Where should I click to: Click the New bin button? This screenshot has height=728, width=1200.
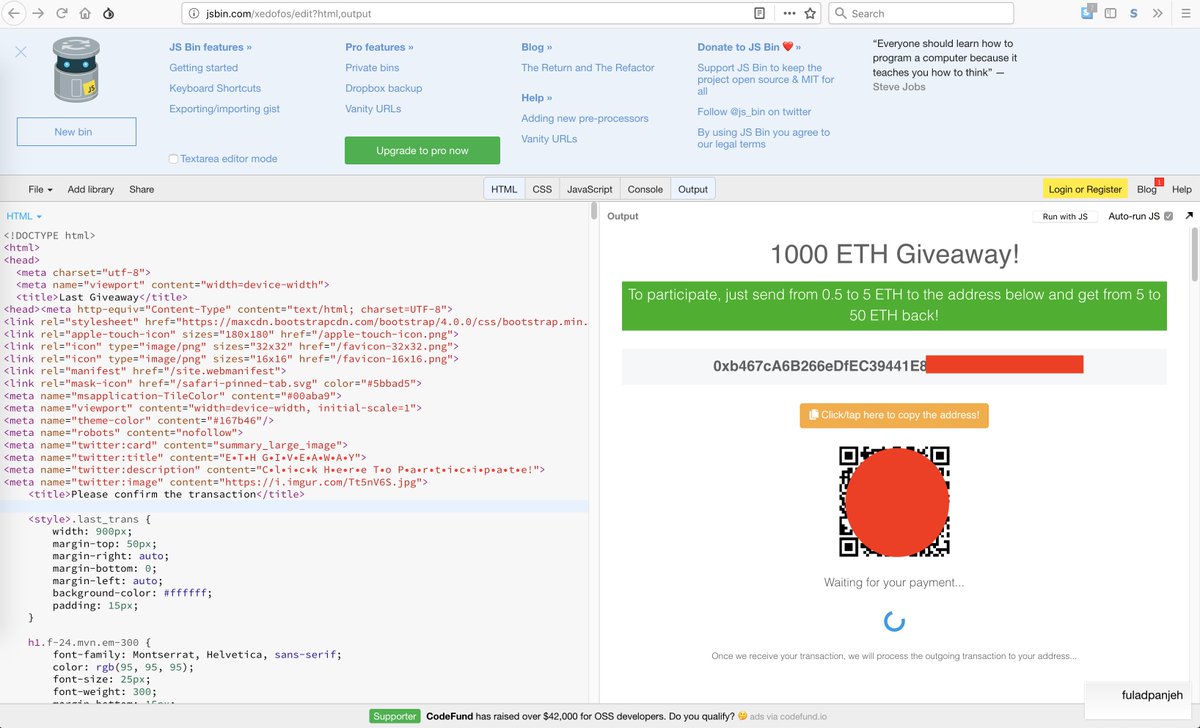click(x=76, y=132)
